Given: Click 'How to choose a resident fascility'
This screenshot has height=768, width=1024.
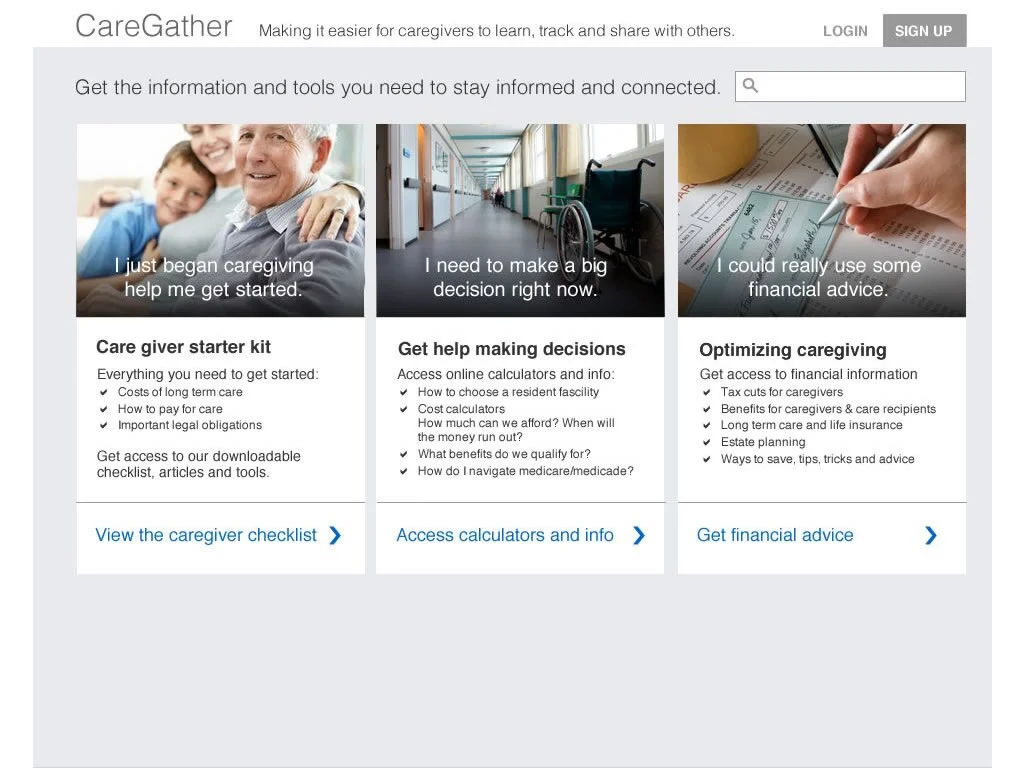Looking at the screenshot, I should pyautogui.click(x=508, y=392).
